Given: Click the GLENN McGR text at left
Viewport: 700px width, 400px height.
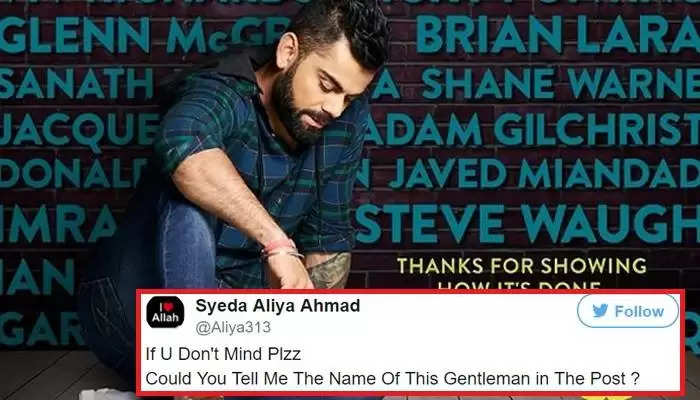Looking at the screenshot, I should (145, 35).
